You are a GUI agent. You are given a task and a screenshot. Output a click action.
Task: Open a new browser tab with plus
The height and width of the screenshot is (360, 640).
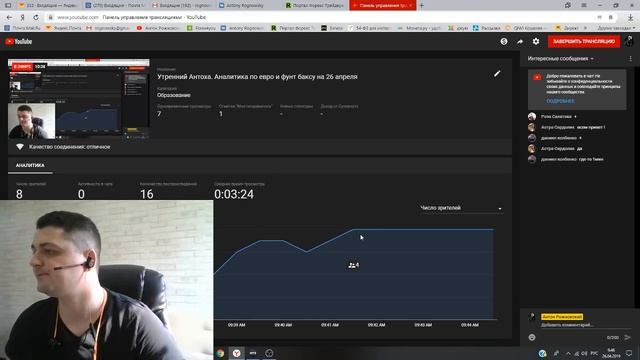[x=422, y=5]
